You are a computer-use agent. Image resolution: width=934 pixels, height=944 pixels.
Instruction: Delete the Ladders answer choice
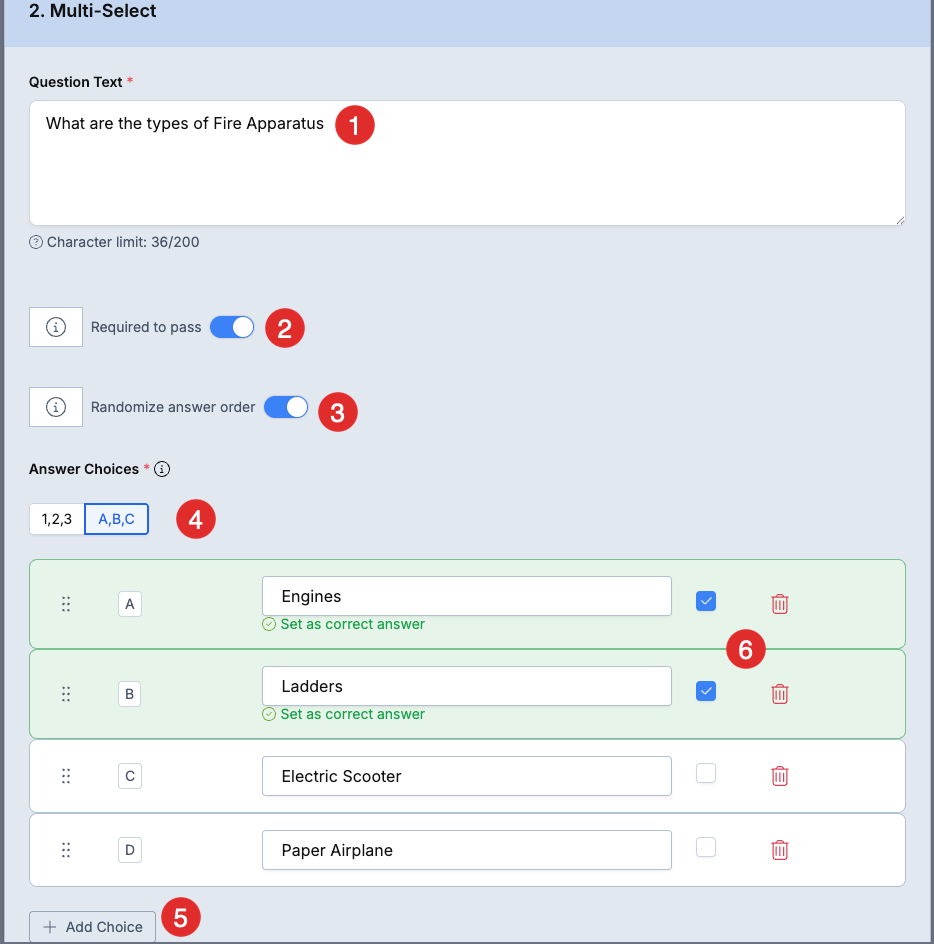click(x=779, y=694)
